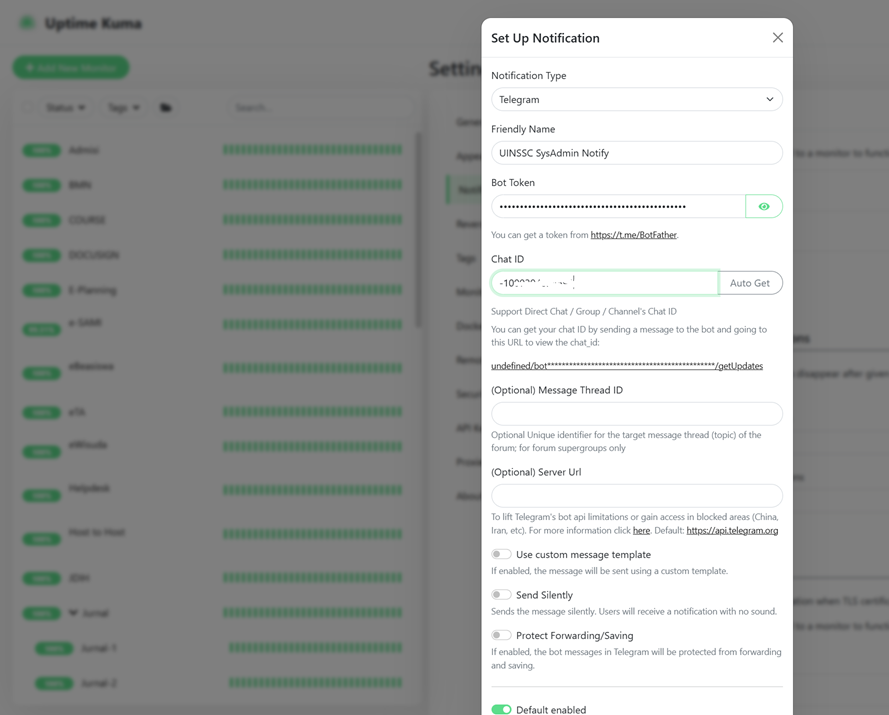The image size is (889, 715).
Task: Reveal the Bot Token with eye icon
Action: [x=764, y=206]
